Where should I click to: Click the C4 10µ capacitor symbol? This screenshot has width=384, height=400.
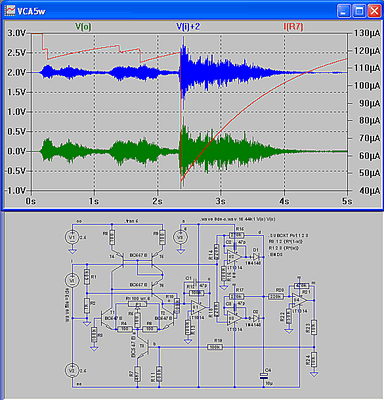(263, 376)
